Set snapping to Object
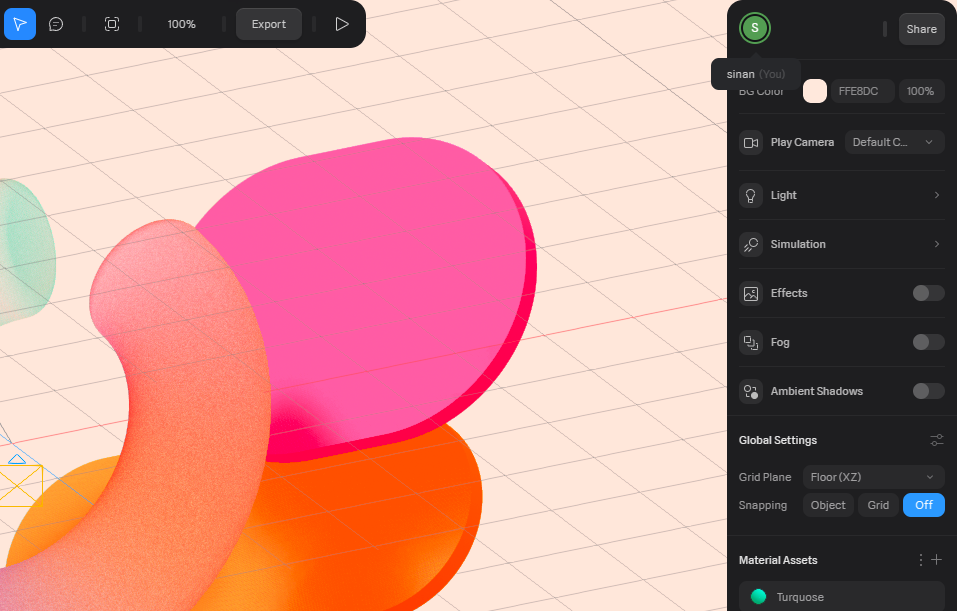 coord(828,505)
